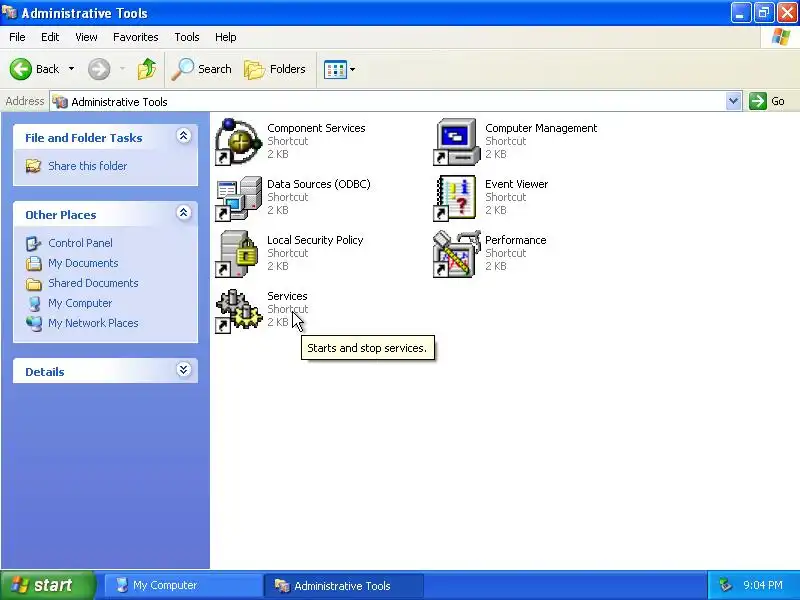
Task: Open the Forward history dropdown arrow
Action: (122, 69)
